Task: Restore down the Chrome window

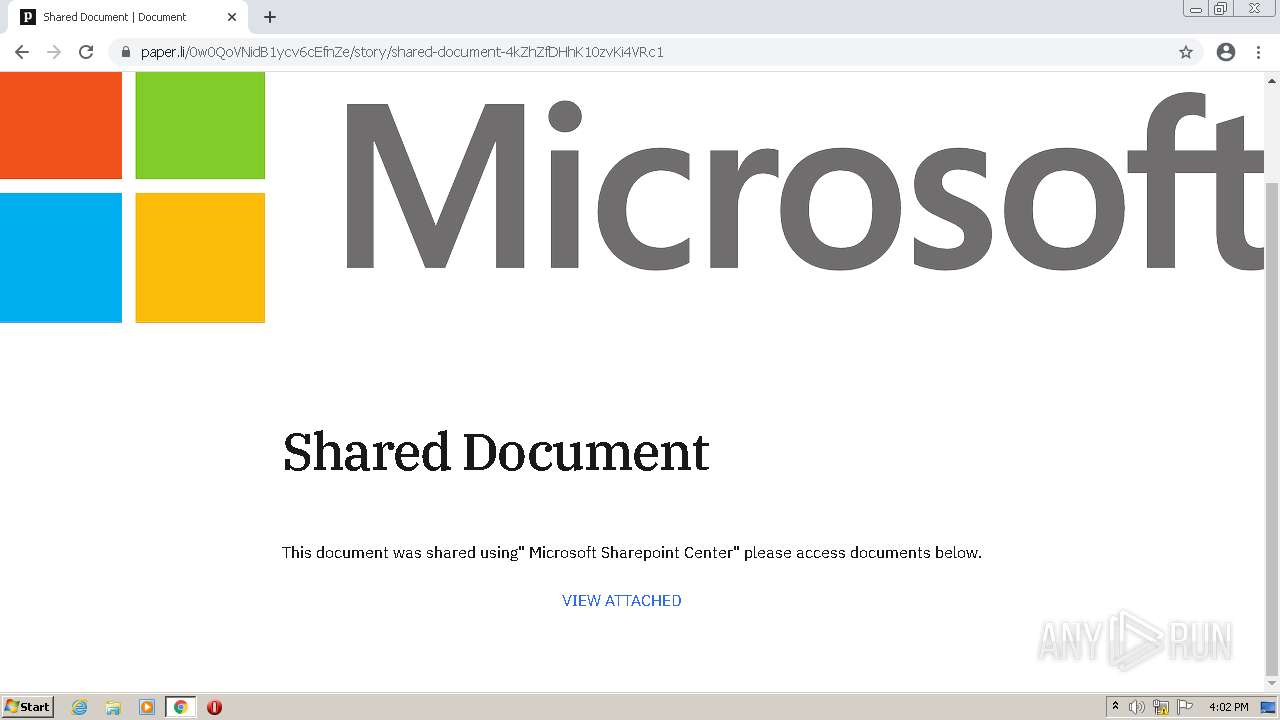Action: [x=1221, y=9]
